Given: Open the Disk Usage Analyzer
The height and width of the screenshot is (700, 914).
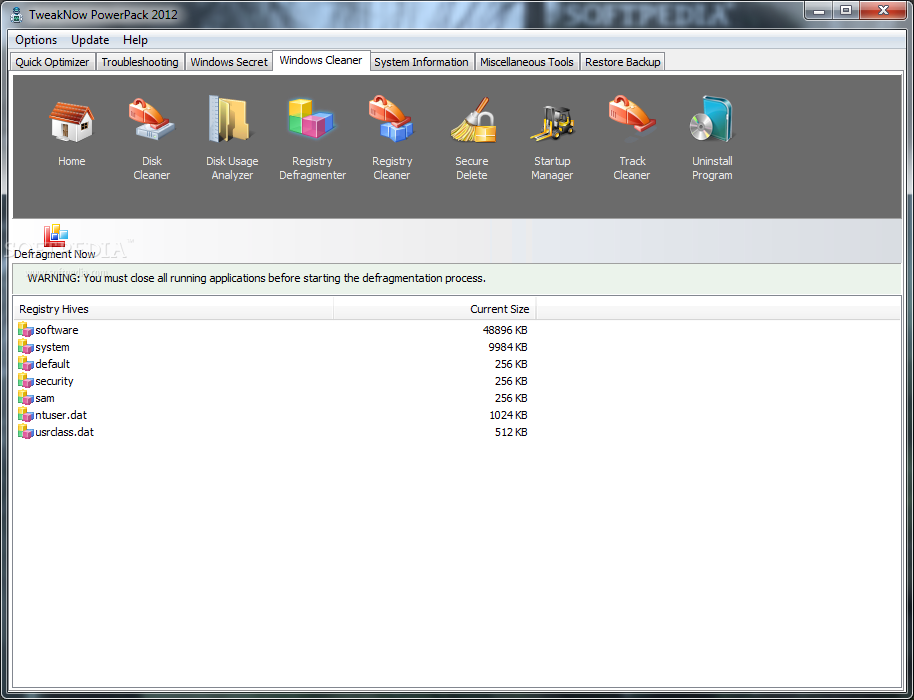Looking at the screenshot, I should coord(231,139).
